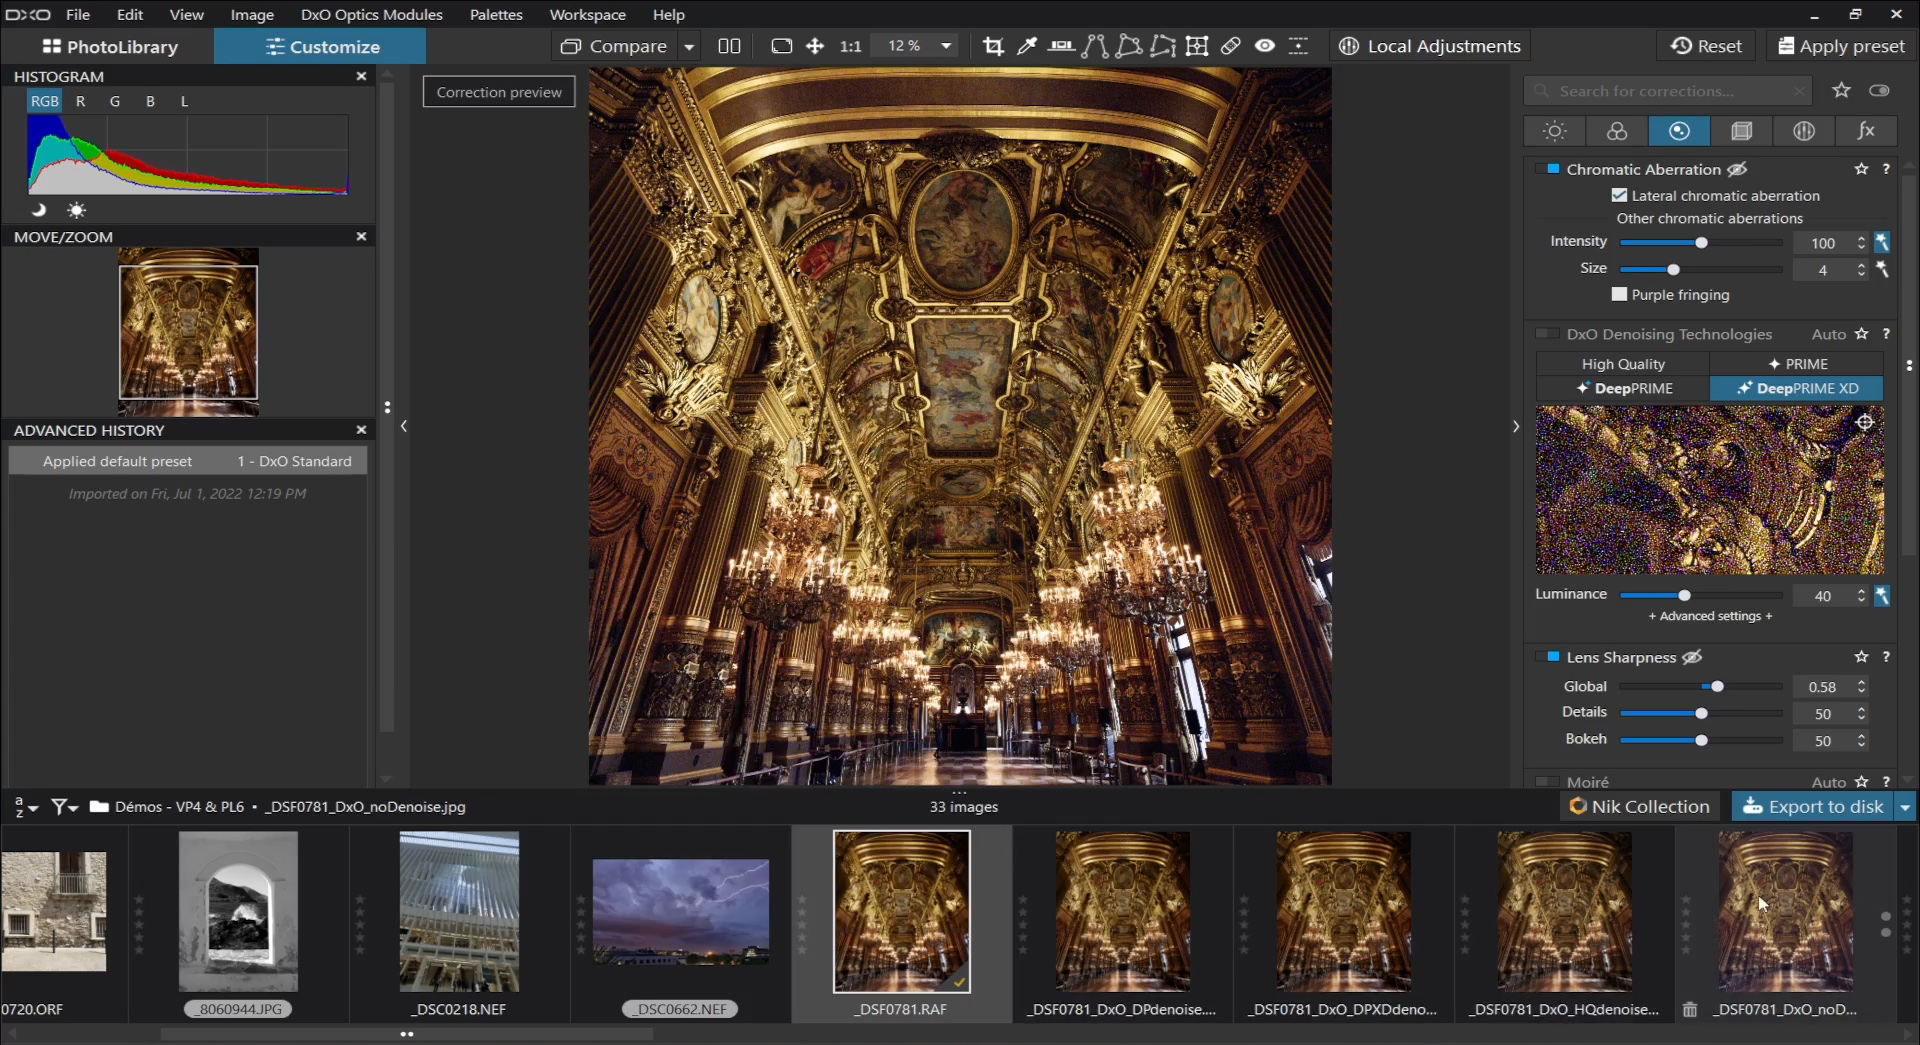Open the Compare dropdown arrow
1920x1045 pixels.
coord(689,46)
